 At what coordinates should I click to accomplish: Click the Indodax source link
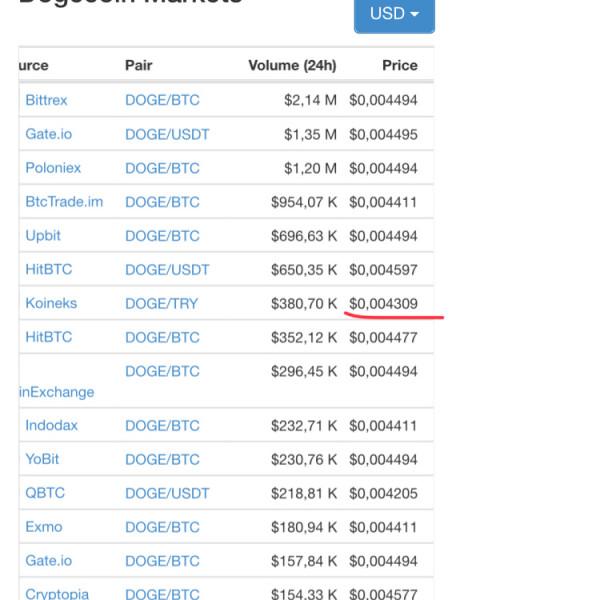51,425
